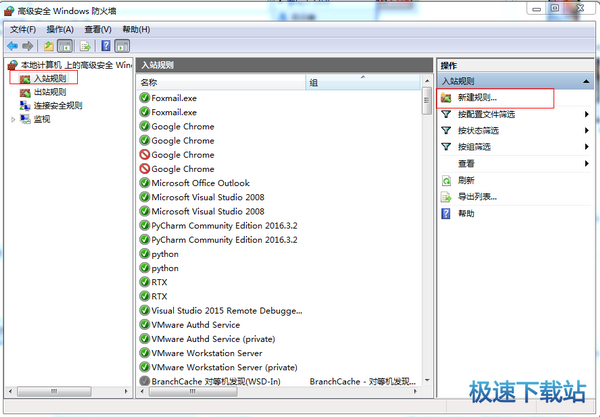Click the Forward arrow toolbar icon
The image size is (600, 417).
coord(27,46)
